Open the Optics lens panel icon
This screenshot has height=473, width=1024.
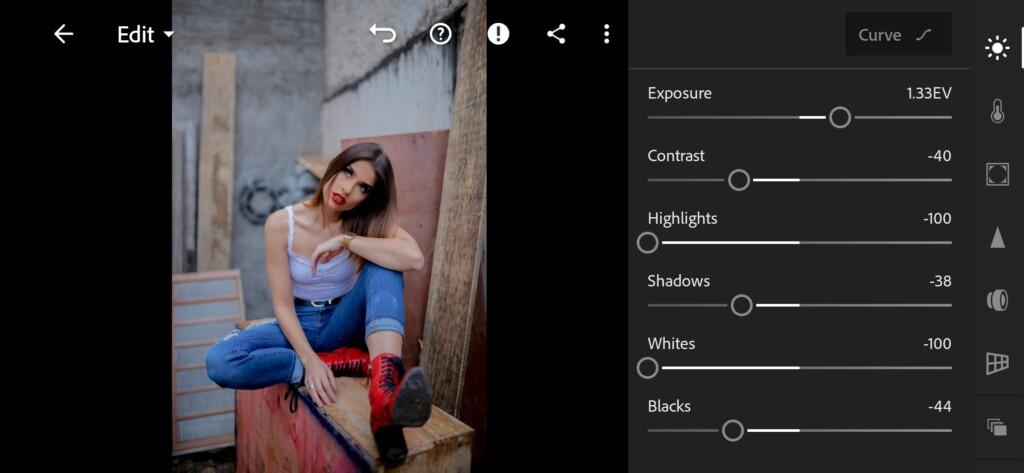pos(997,301)
